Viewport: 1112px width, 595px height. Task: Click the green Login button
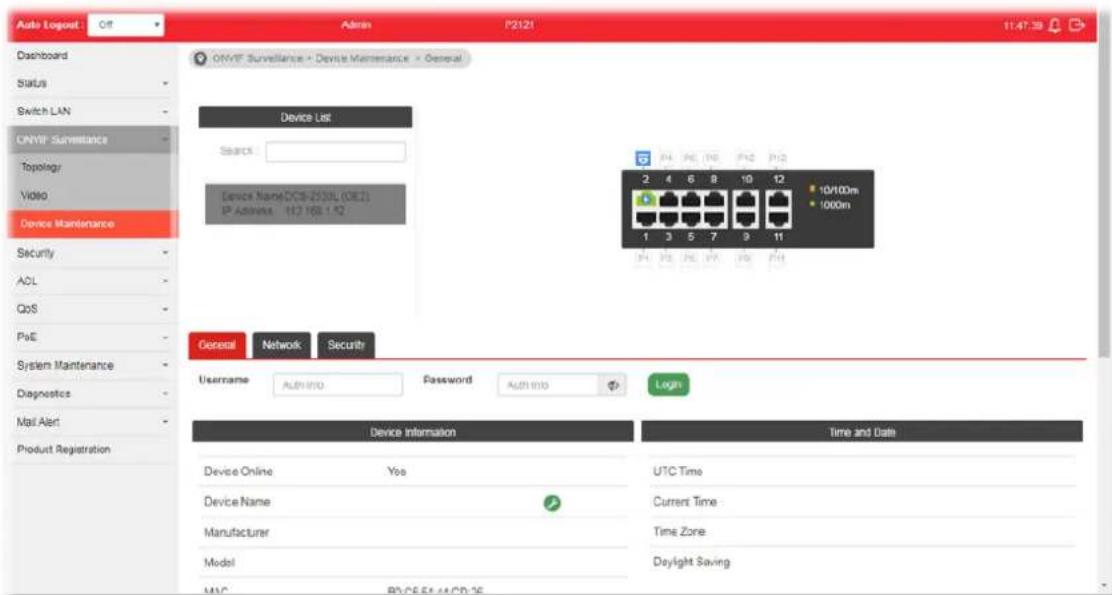(668, 384)
